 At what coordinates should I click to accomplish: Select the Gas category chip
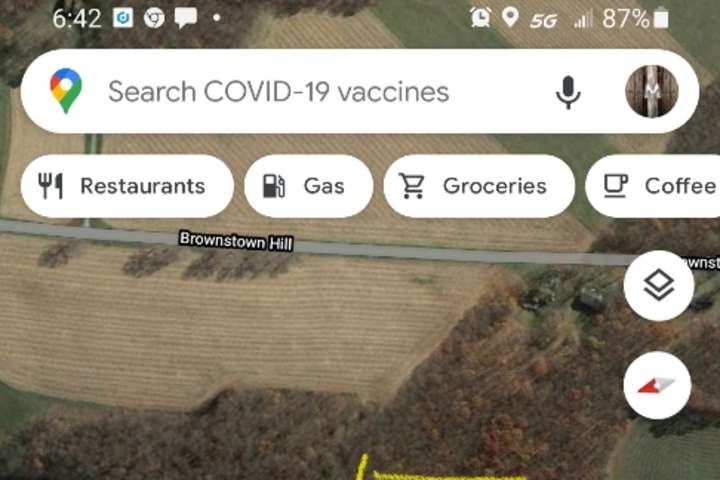pos(309,186)
